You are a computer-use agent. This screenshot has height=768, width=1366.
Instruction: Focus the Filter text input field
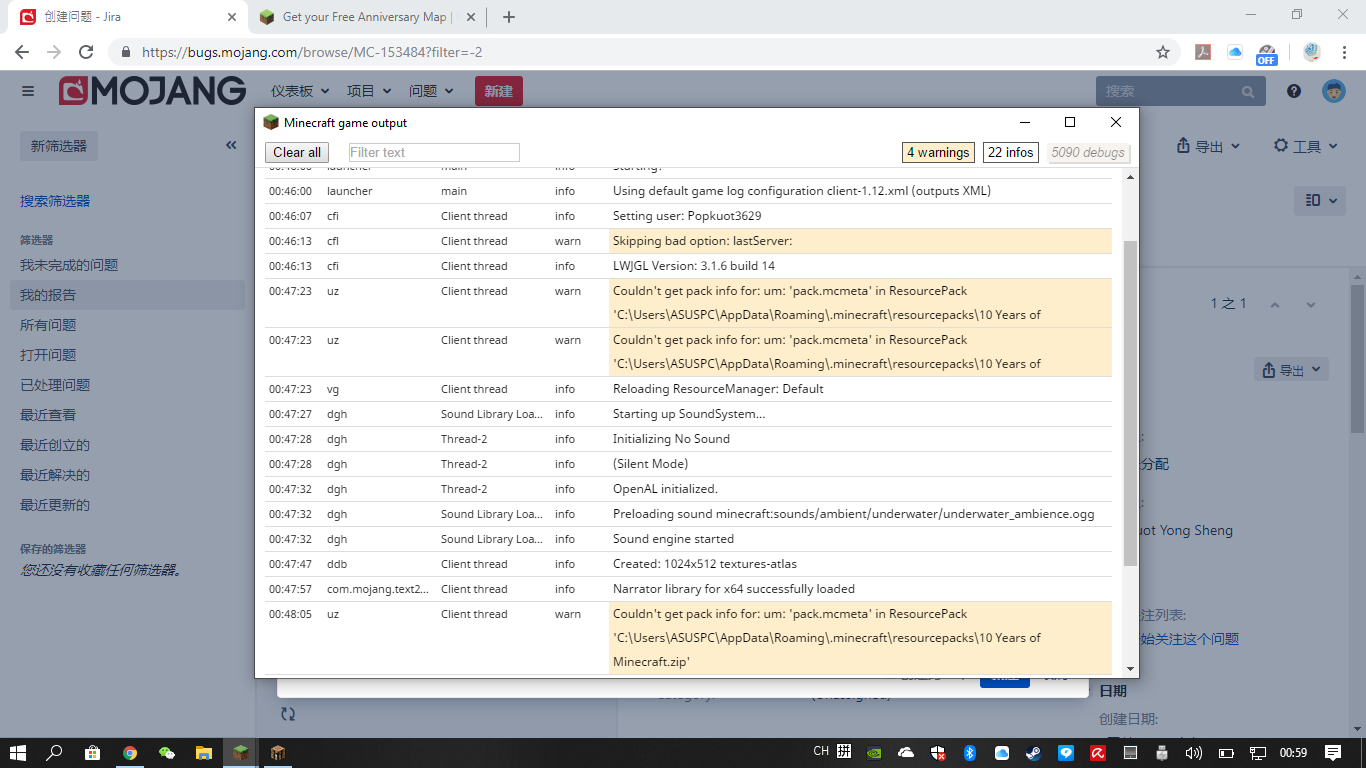coord(434,152)
